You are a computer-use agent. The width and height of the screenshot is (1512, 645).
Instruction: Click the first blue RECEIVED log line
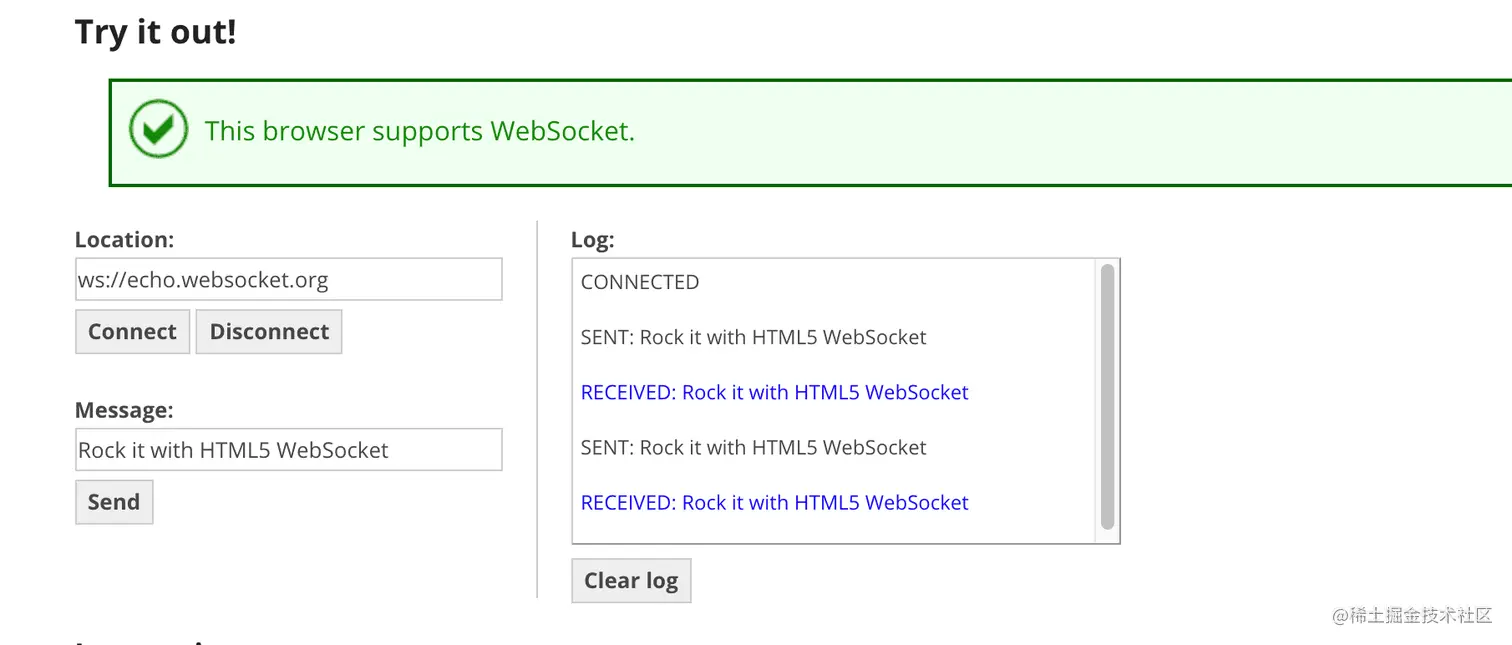774,392
